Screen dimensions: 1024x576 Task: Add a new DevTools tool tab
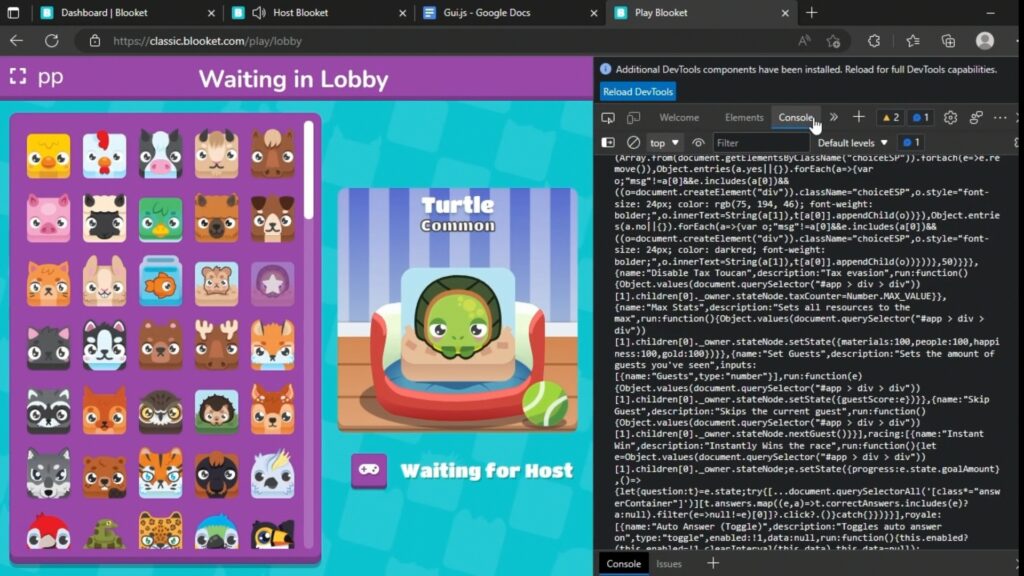coord(859,118)
